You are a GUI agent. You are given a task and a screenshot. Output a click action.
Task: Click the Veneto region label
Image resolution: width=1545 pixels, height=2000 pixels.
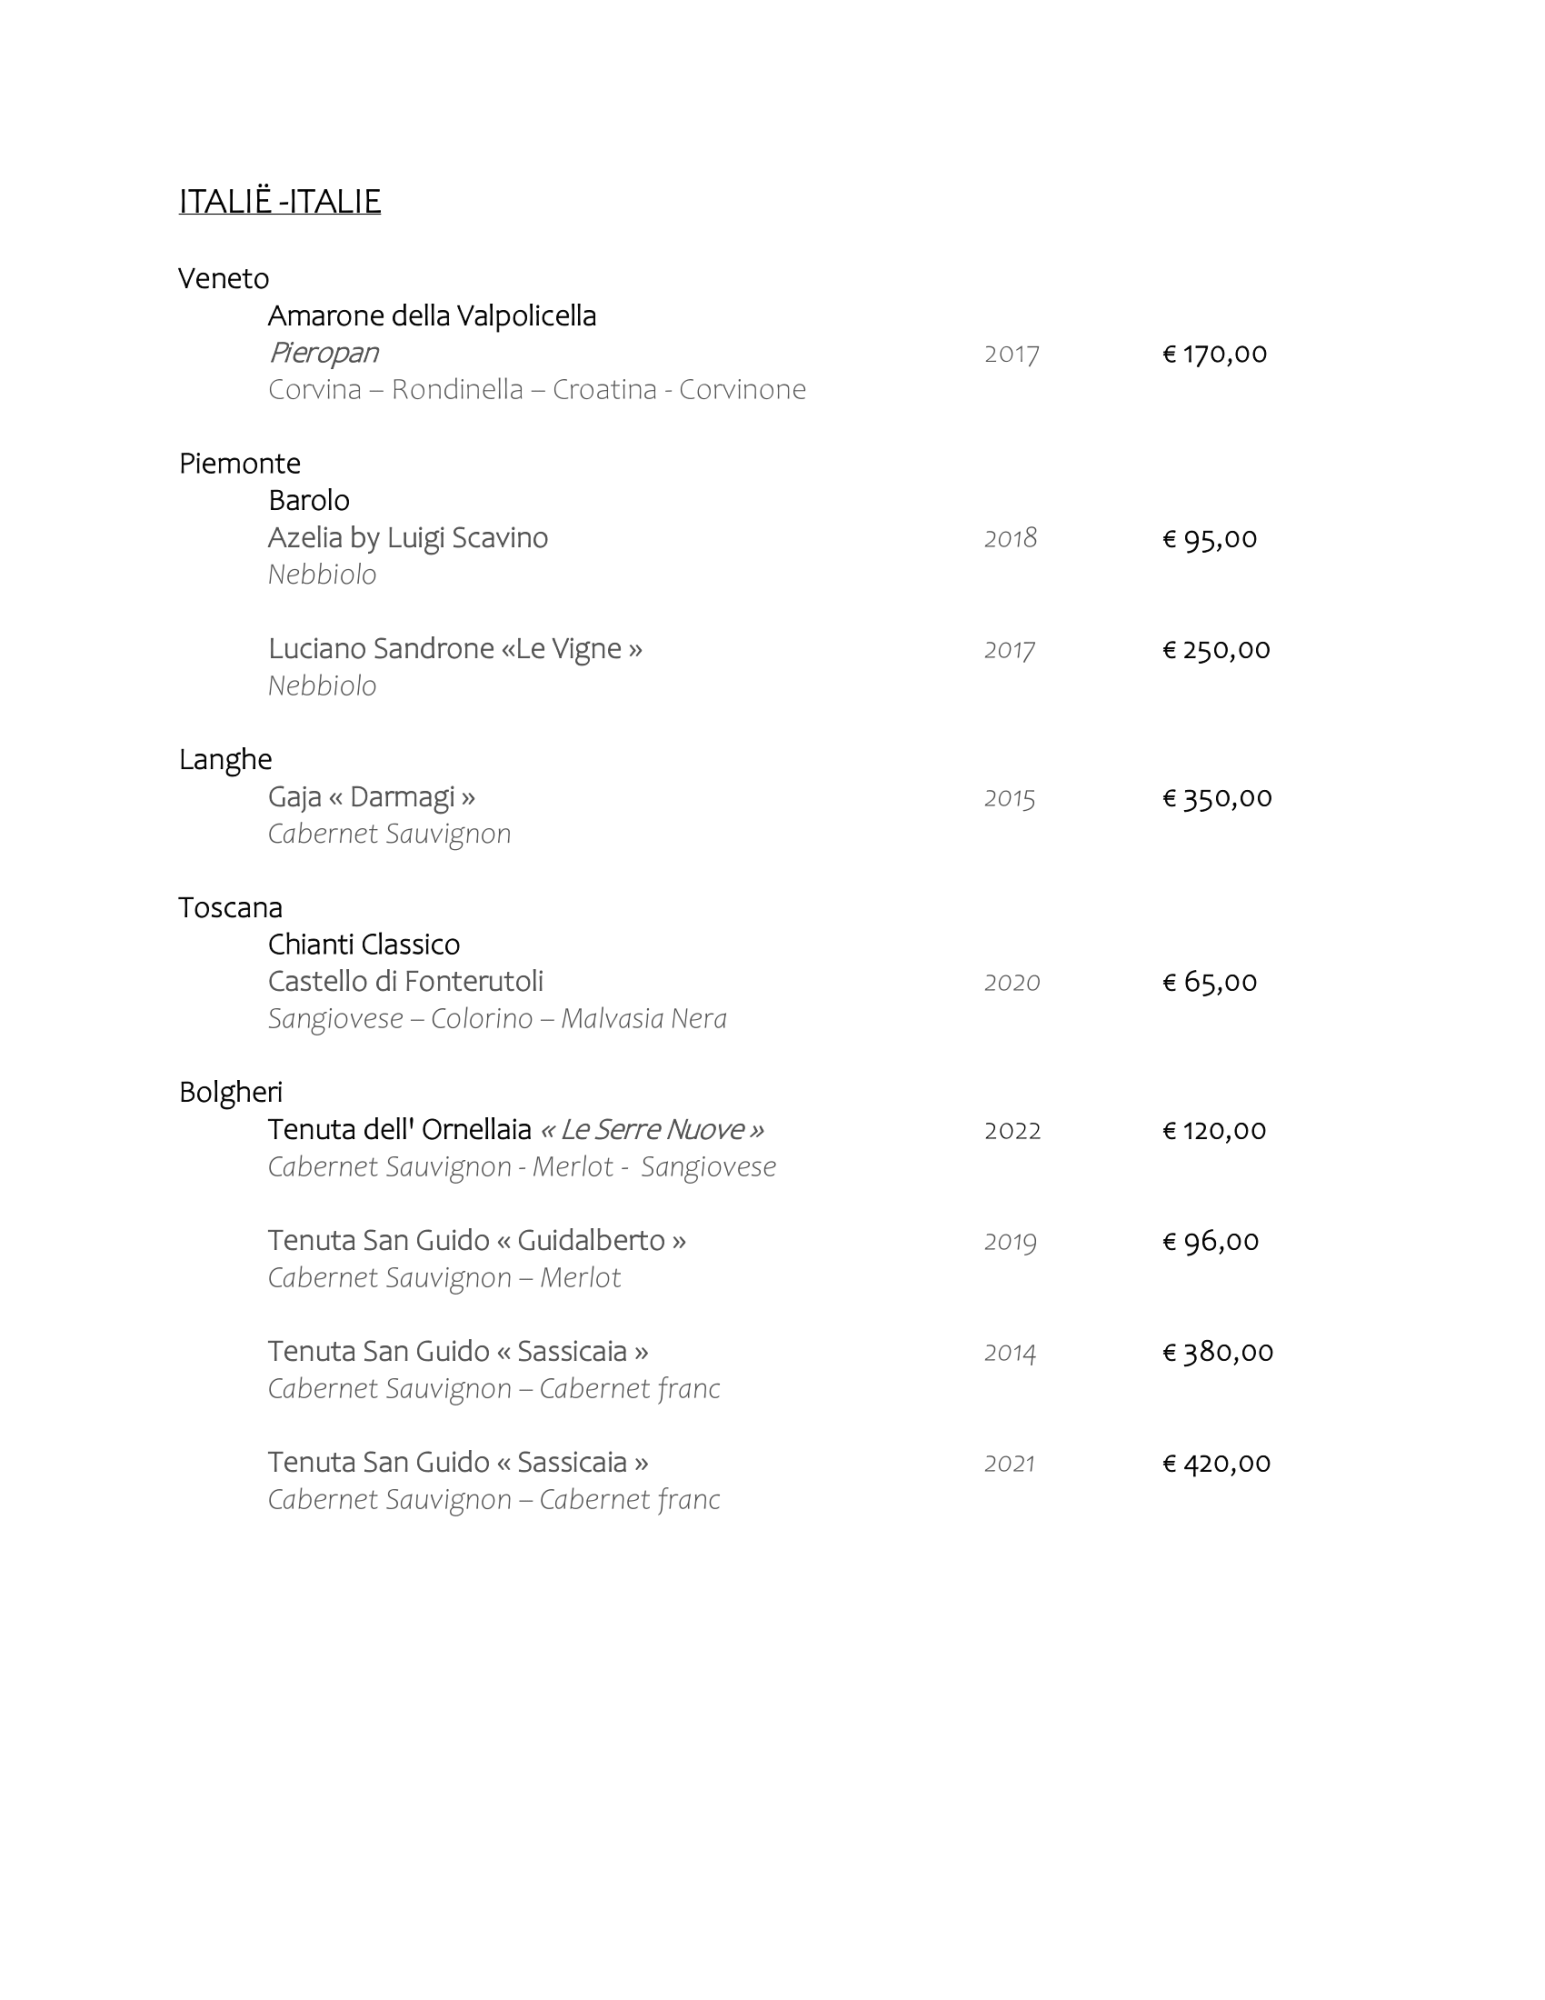coord(223,278)
